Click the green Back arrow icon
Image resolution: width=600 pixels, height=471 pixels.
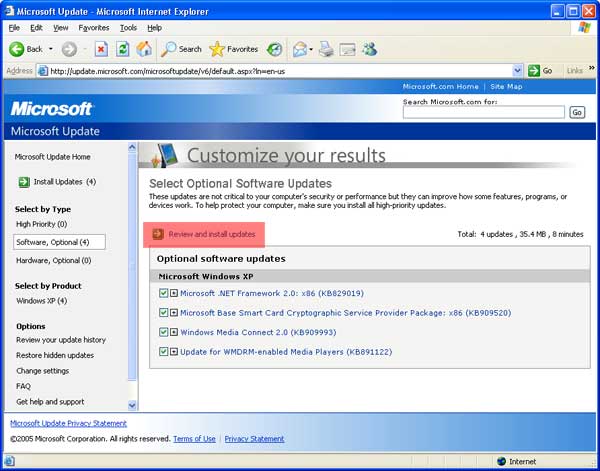point(16,49)
